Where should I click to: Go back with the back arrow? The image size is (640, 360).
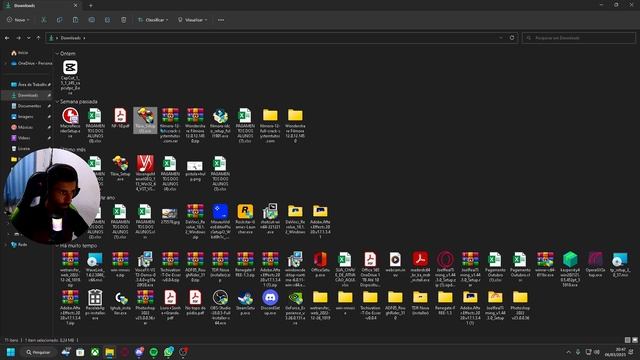pos(7,38)
